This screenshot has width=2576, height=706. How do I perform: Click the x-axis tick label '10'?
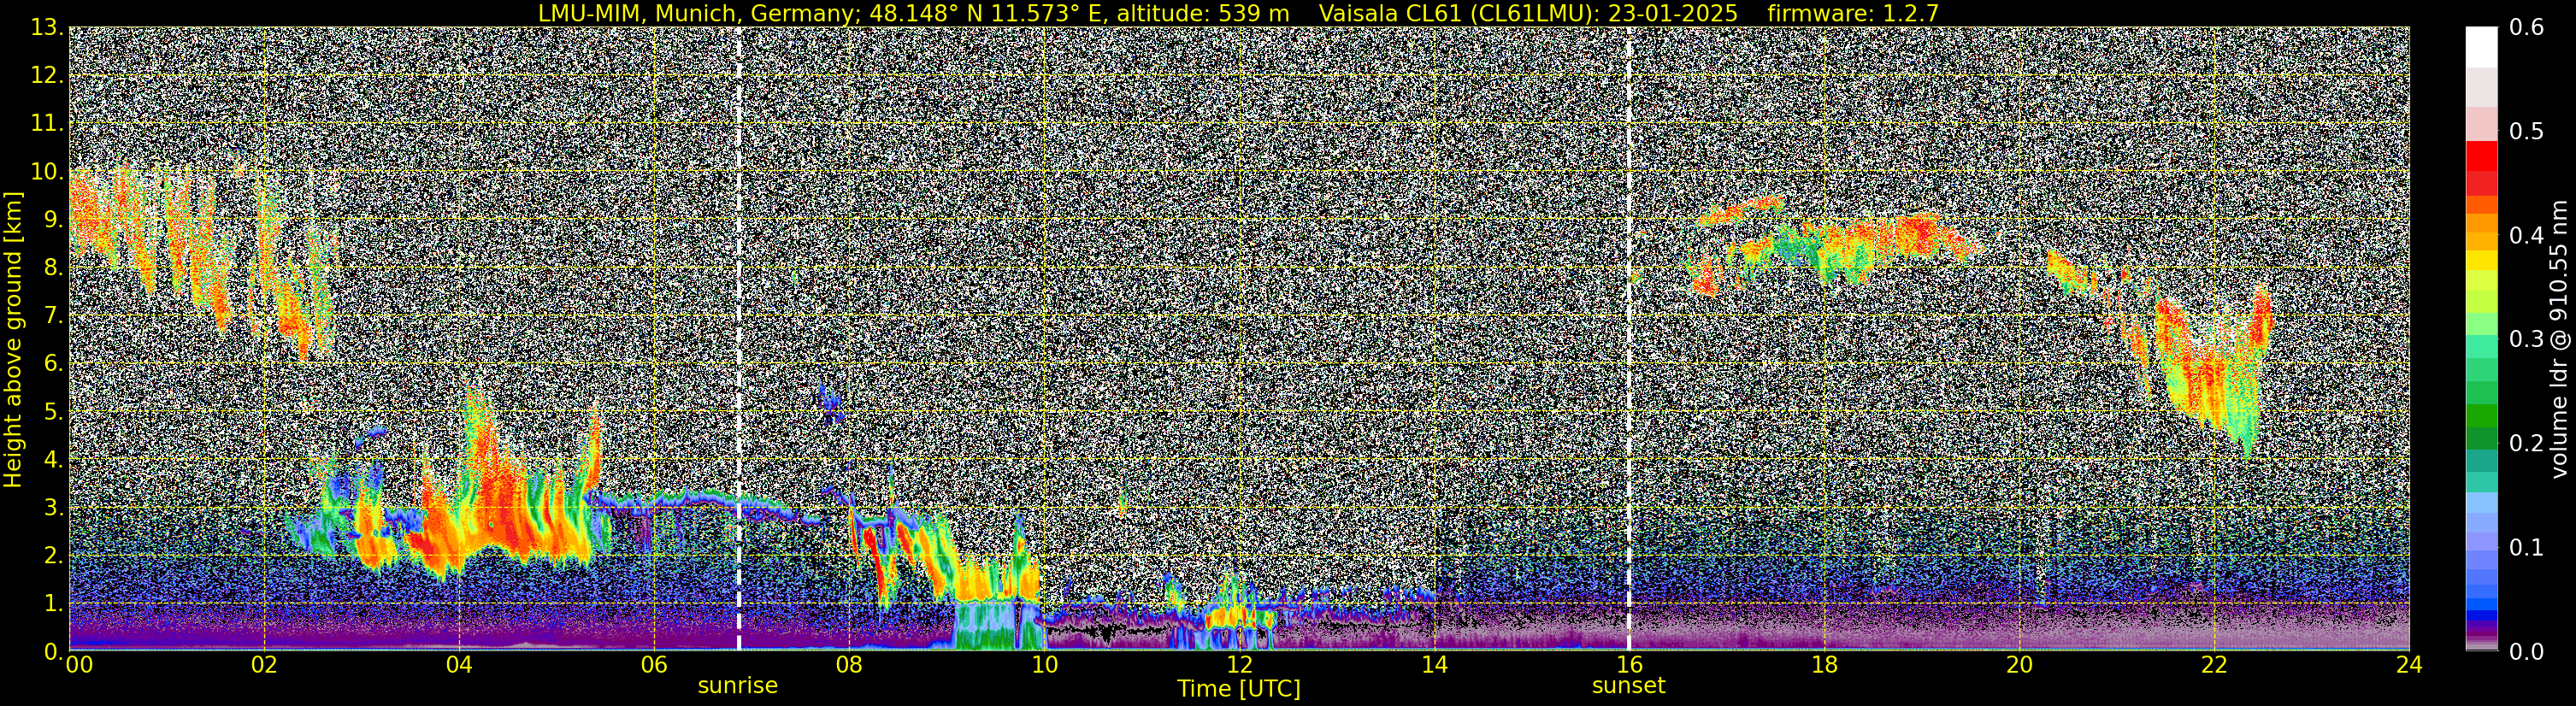pos(1044,666)
